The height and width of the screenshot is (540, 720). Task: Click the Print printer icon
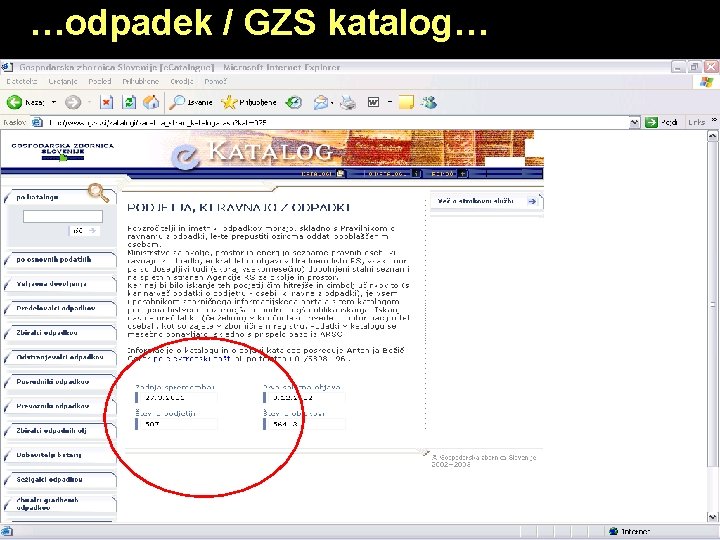point(348,102)
